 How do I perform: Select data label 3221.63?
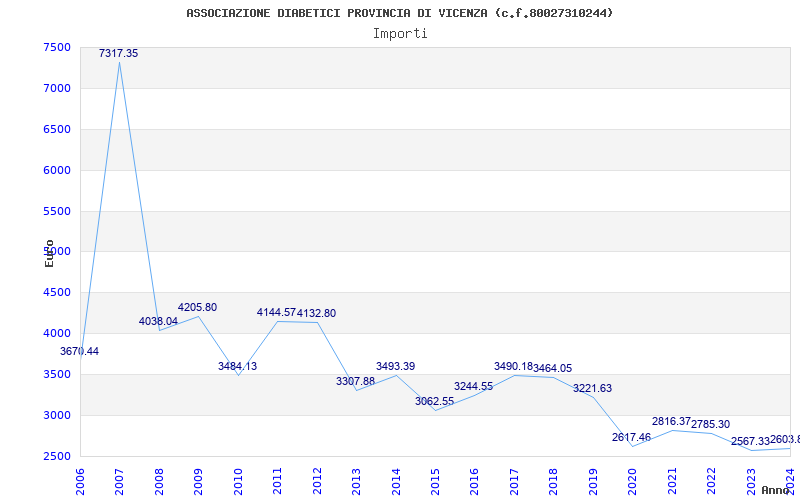[x=592, y=388]
